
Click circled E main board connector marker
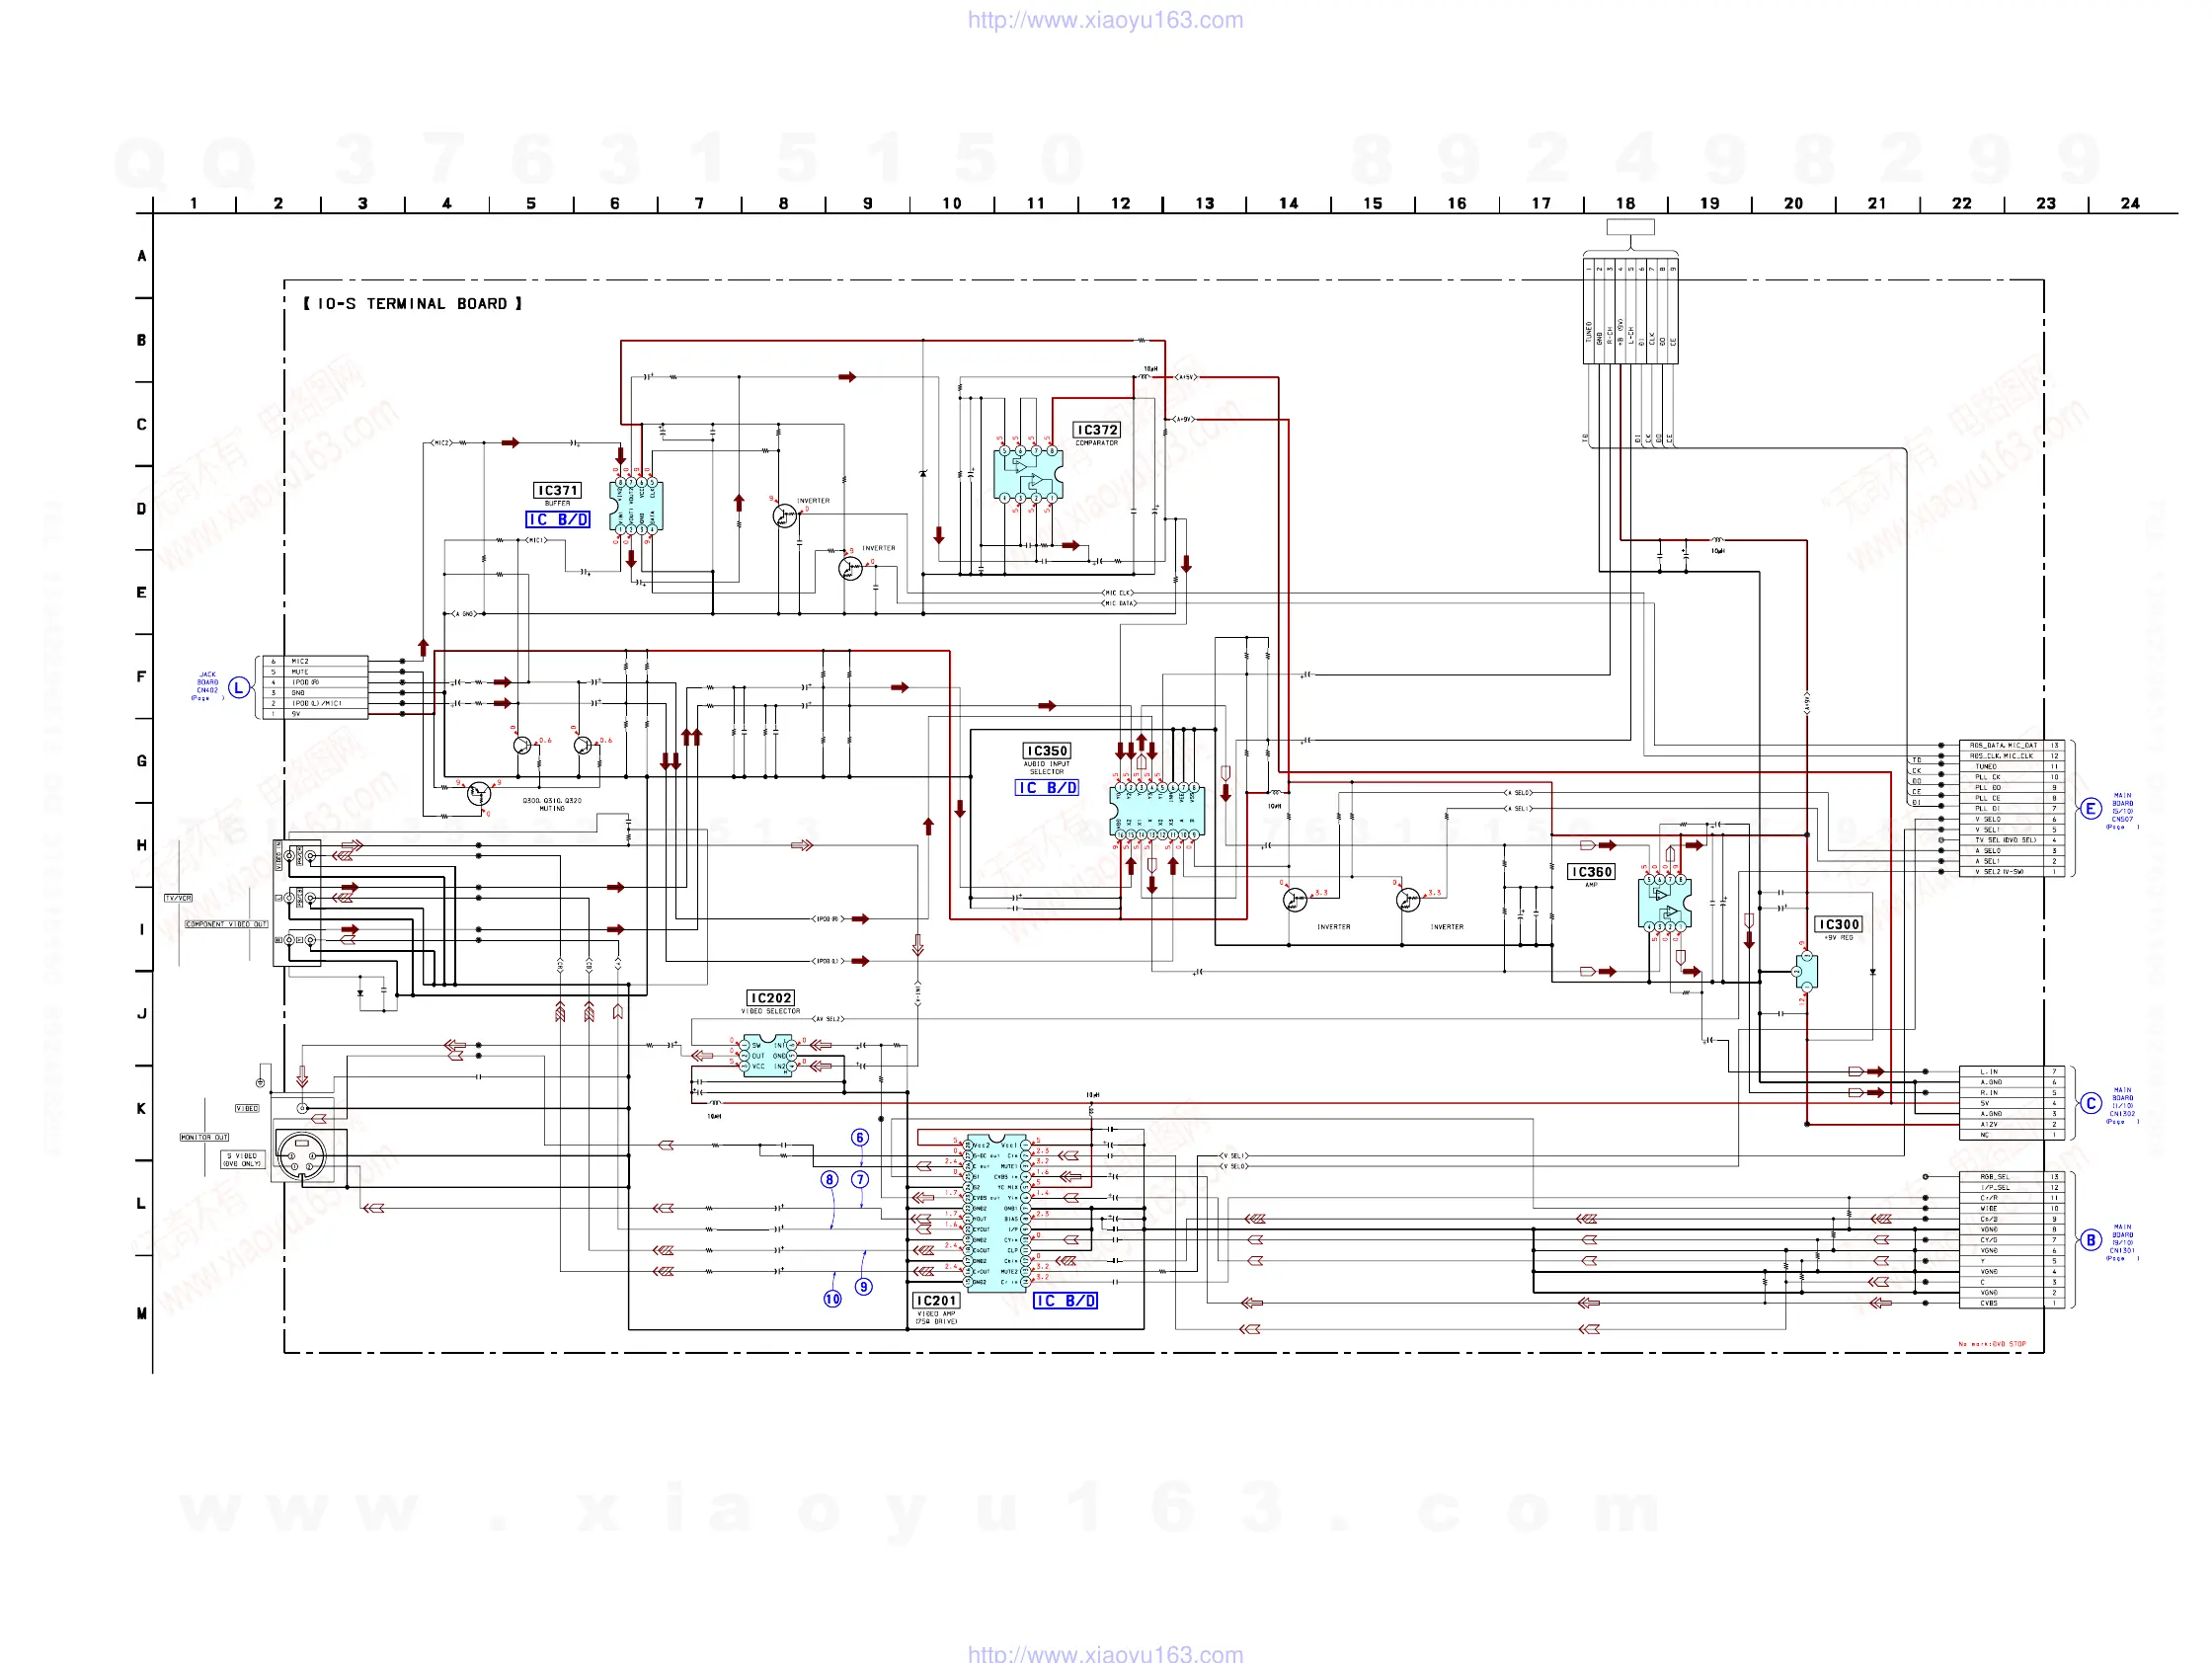click(2090, 809)
